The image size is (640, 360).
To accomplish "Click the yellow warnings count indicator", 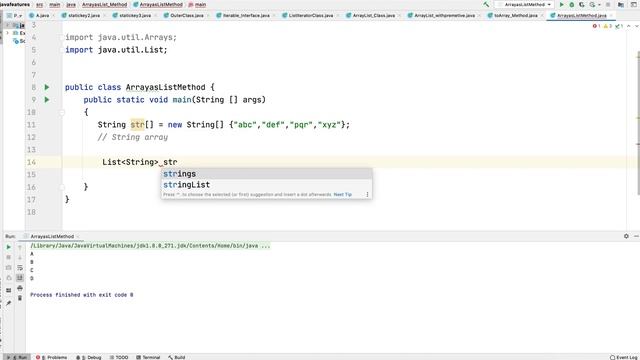I will click(607, 26).
